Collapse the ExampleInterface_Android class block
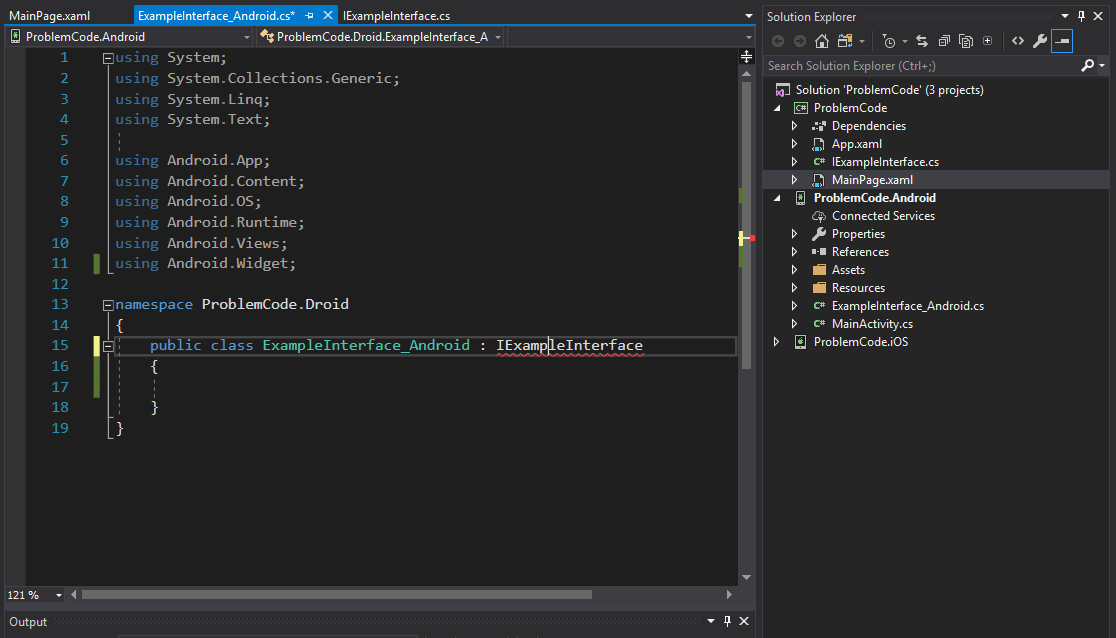Screen dimensions: 1116x638 108,347
